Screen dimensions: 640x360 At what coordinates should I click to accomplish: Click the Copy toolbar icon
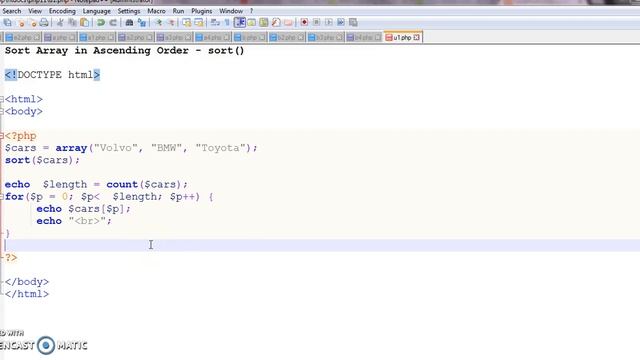pyautogui.click(x=73, y=22)
